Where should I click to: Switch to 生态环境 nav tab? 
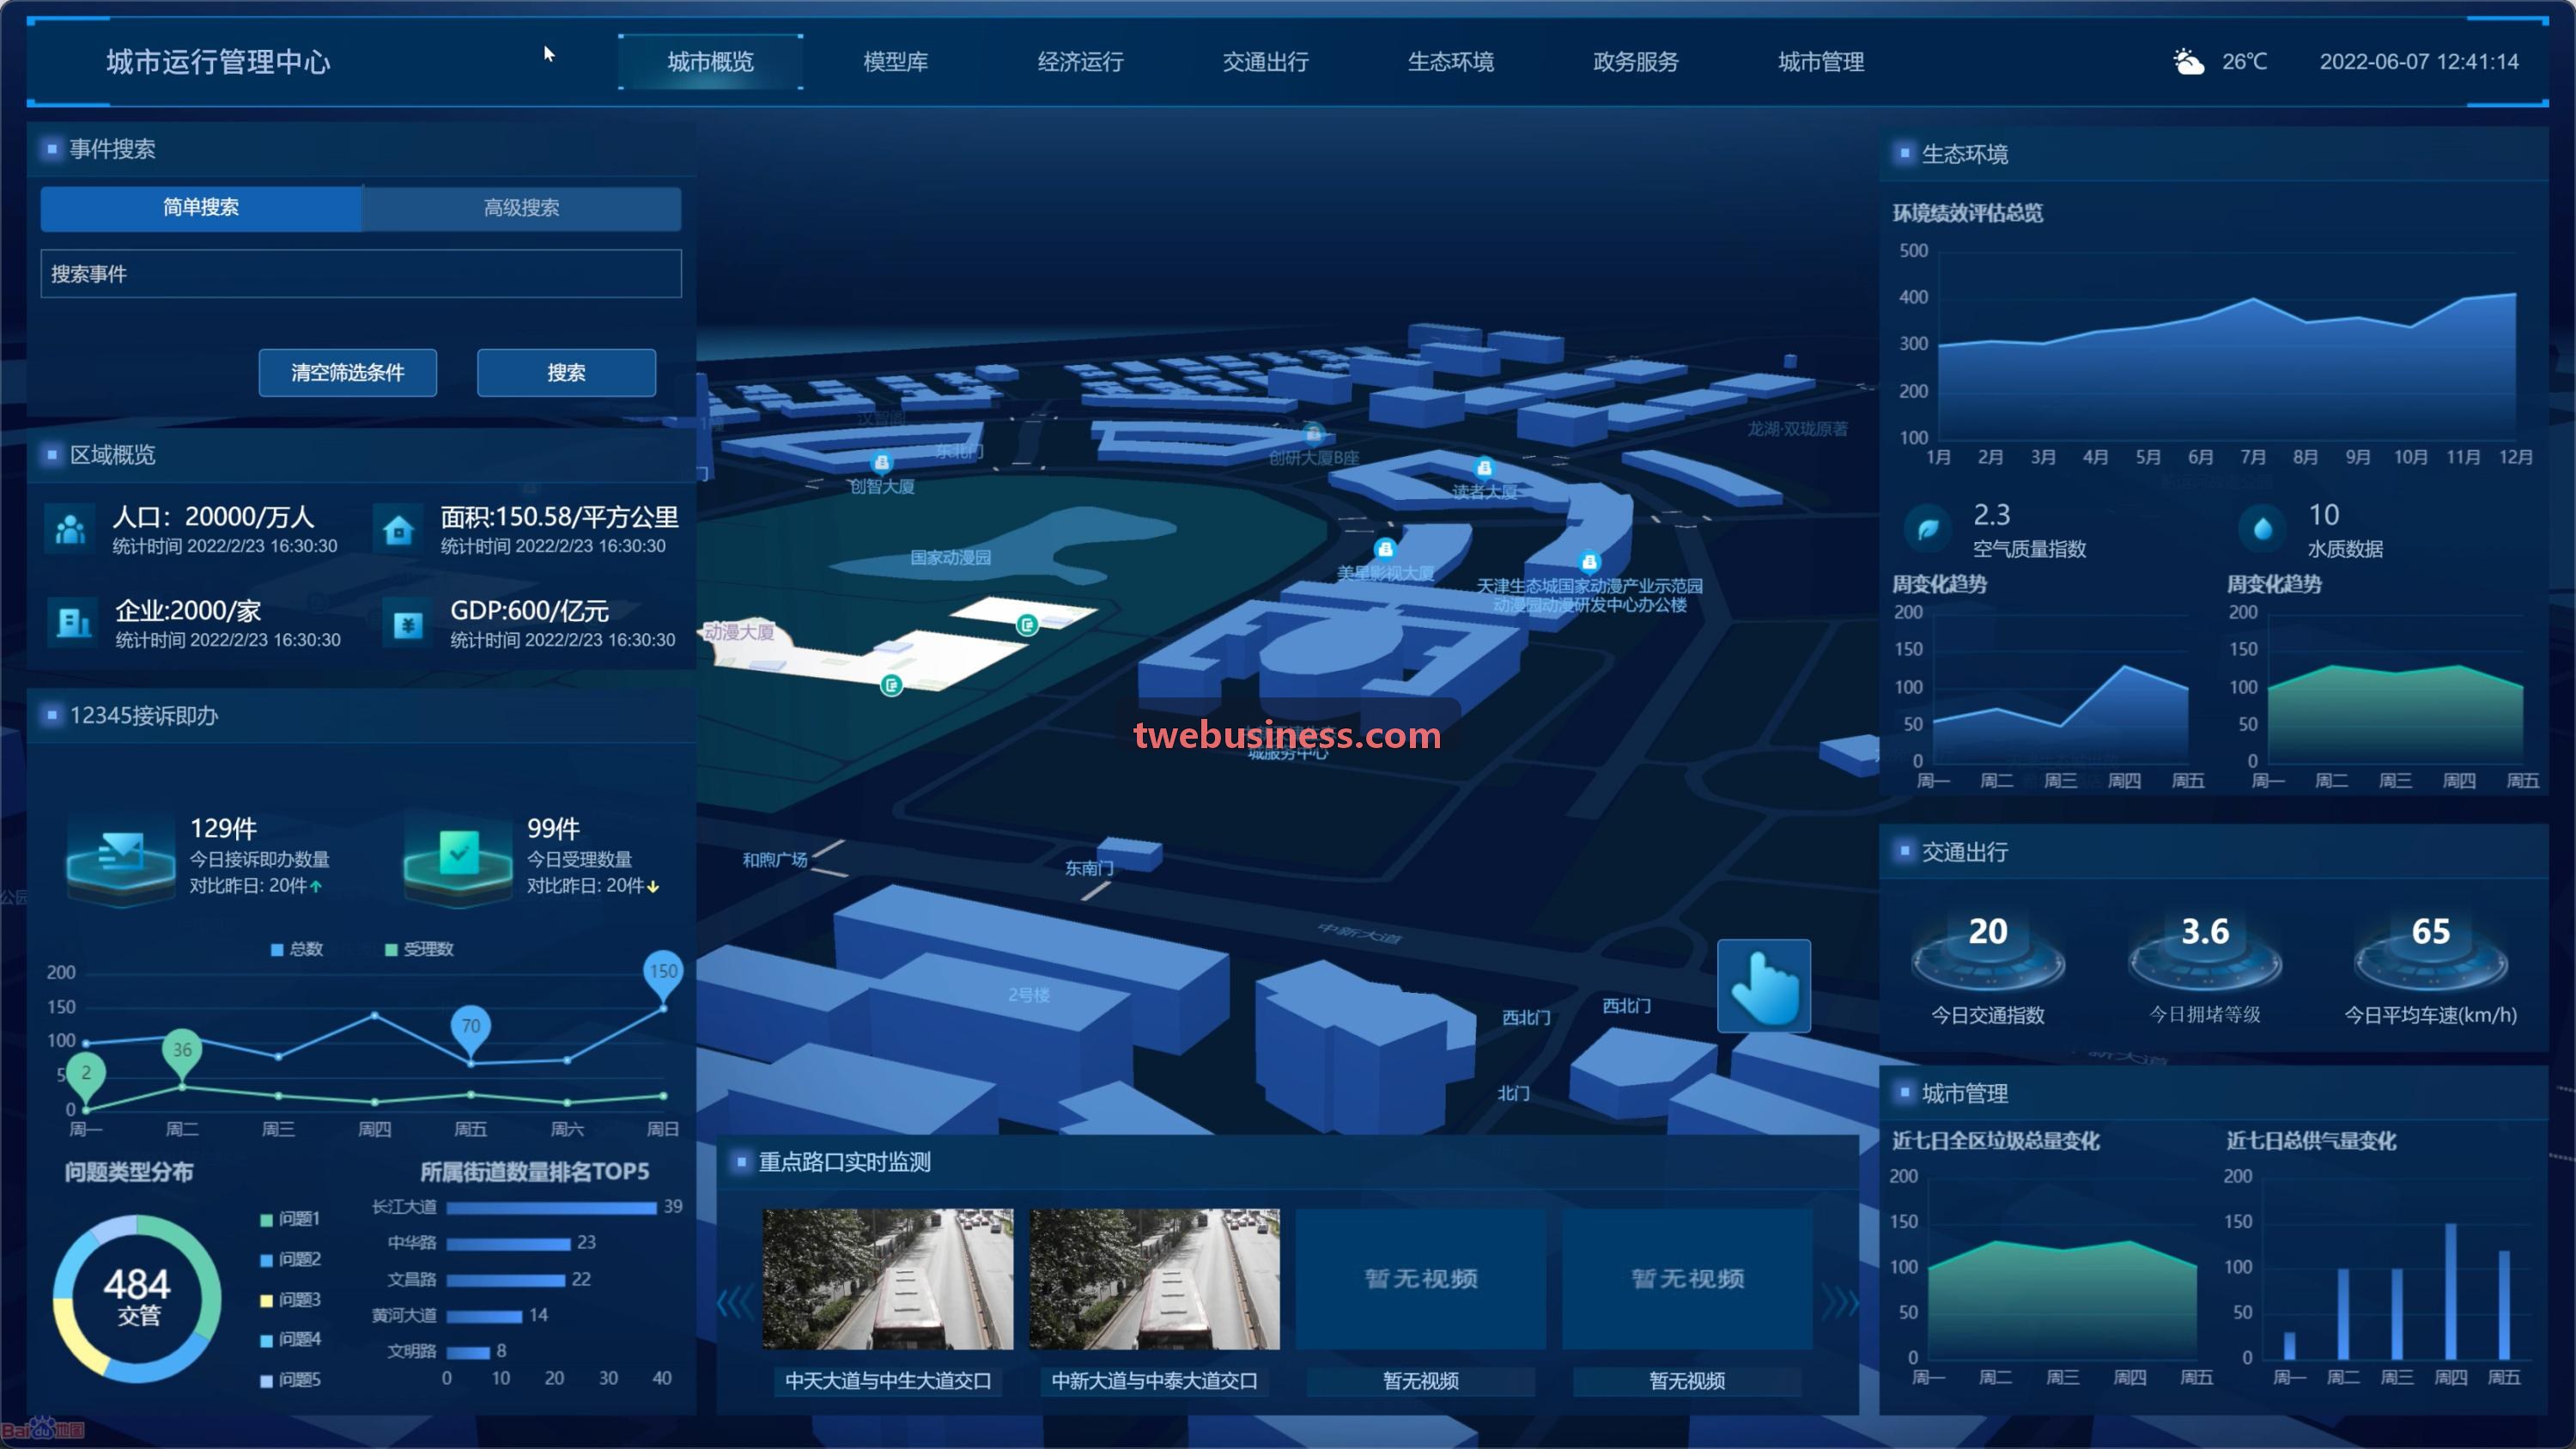coord(1451,62)
